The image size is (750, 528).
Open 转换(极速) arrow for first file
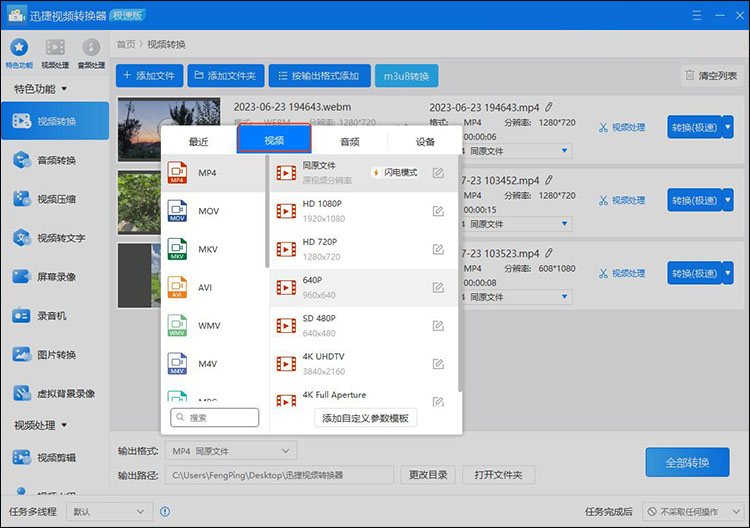pyautogui.click(x=728, y=127)
